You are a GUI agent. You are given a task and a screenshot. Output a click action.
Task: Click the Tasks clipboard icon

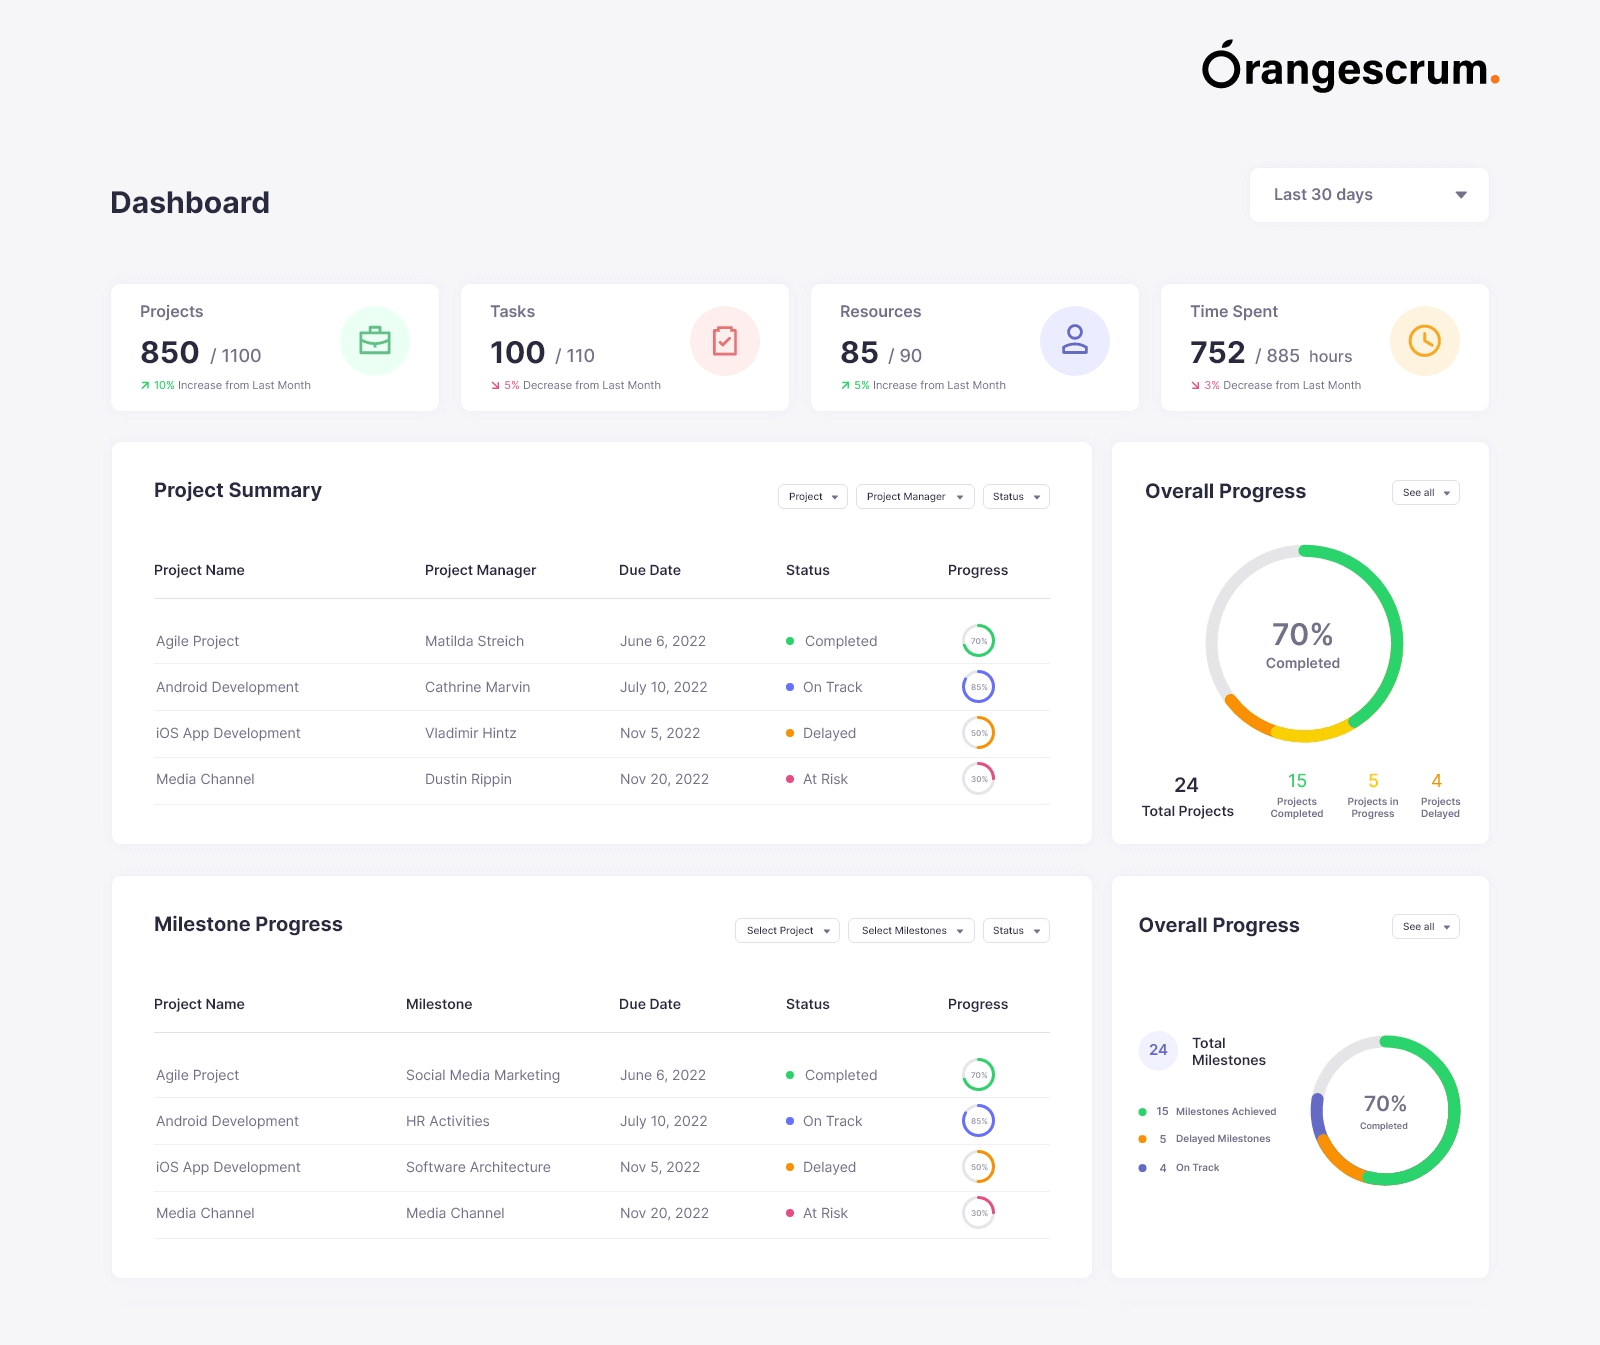725,340
